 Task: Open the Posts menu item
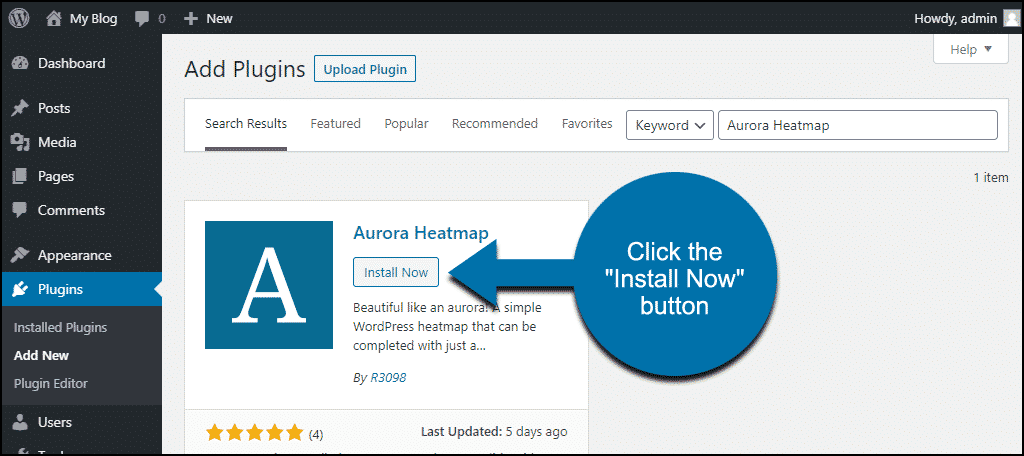[81, 108]
